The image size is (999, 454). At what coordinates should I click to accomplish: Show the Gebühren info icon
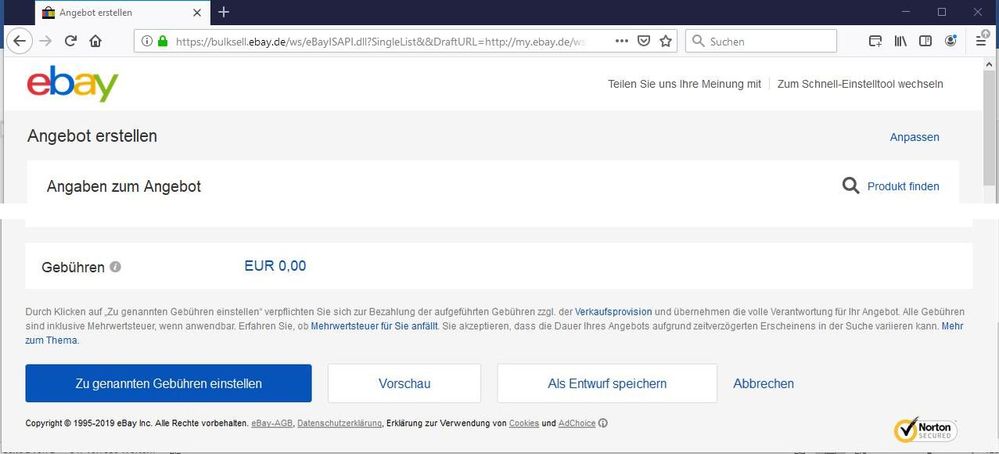click(115, 267)
